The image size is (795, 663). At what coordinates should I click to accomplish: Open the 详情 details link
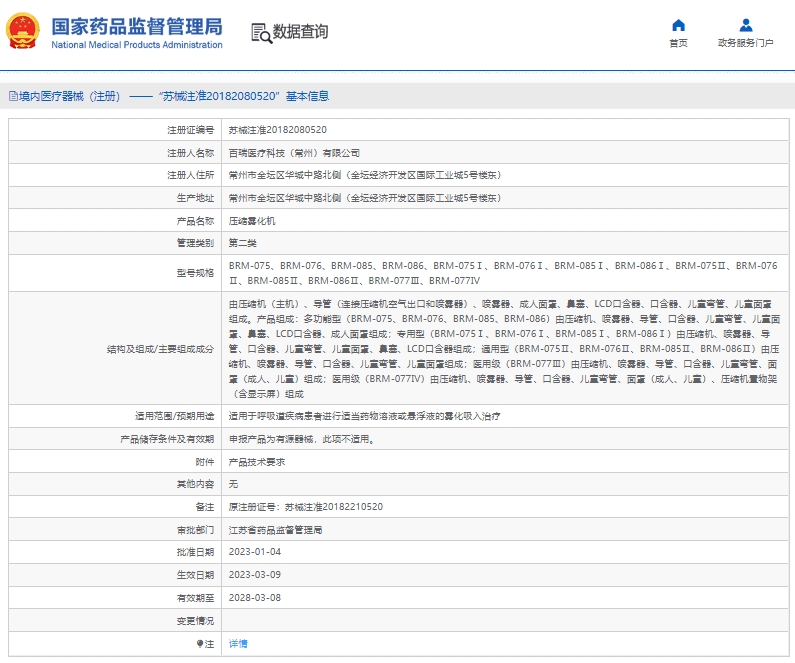(238, 644)
